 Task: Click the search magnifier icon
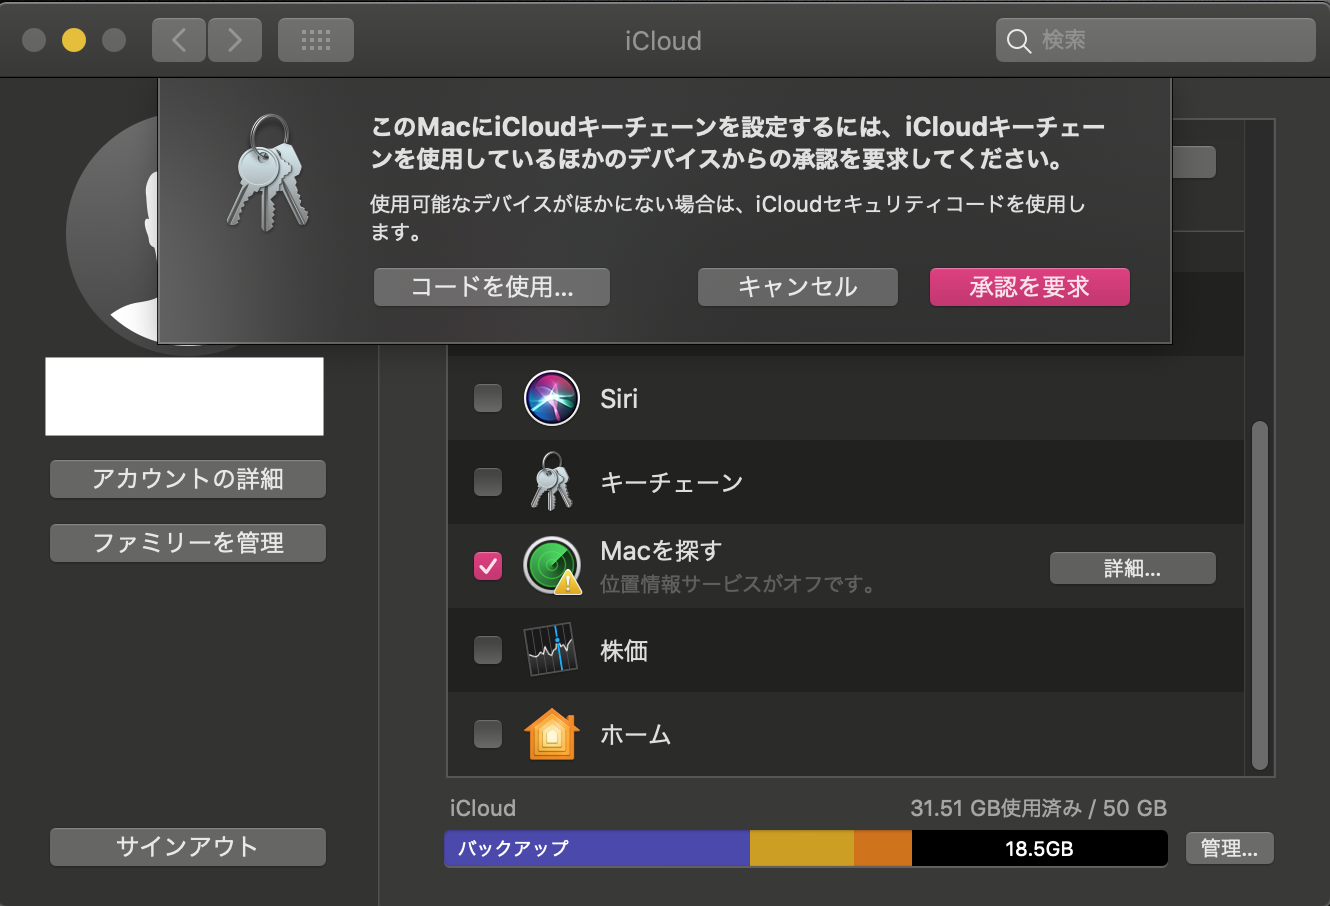(1019, 41)
